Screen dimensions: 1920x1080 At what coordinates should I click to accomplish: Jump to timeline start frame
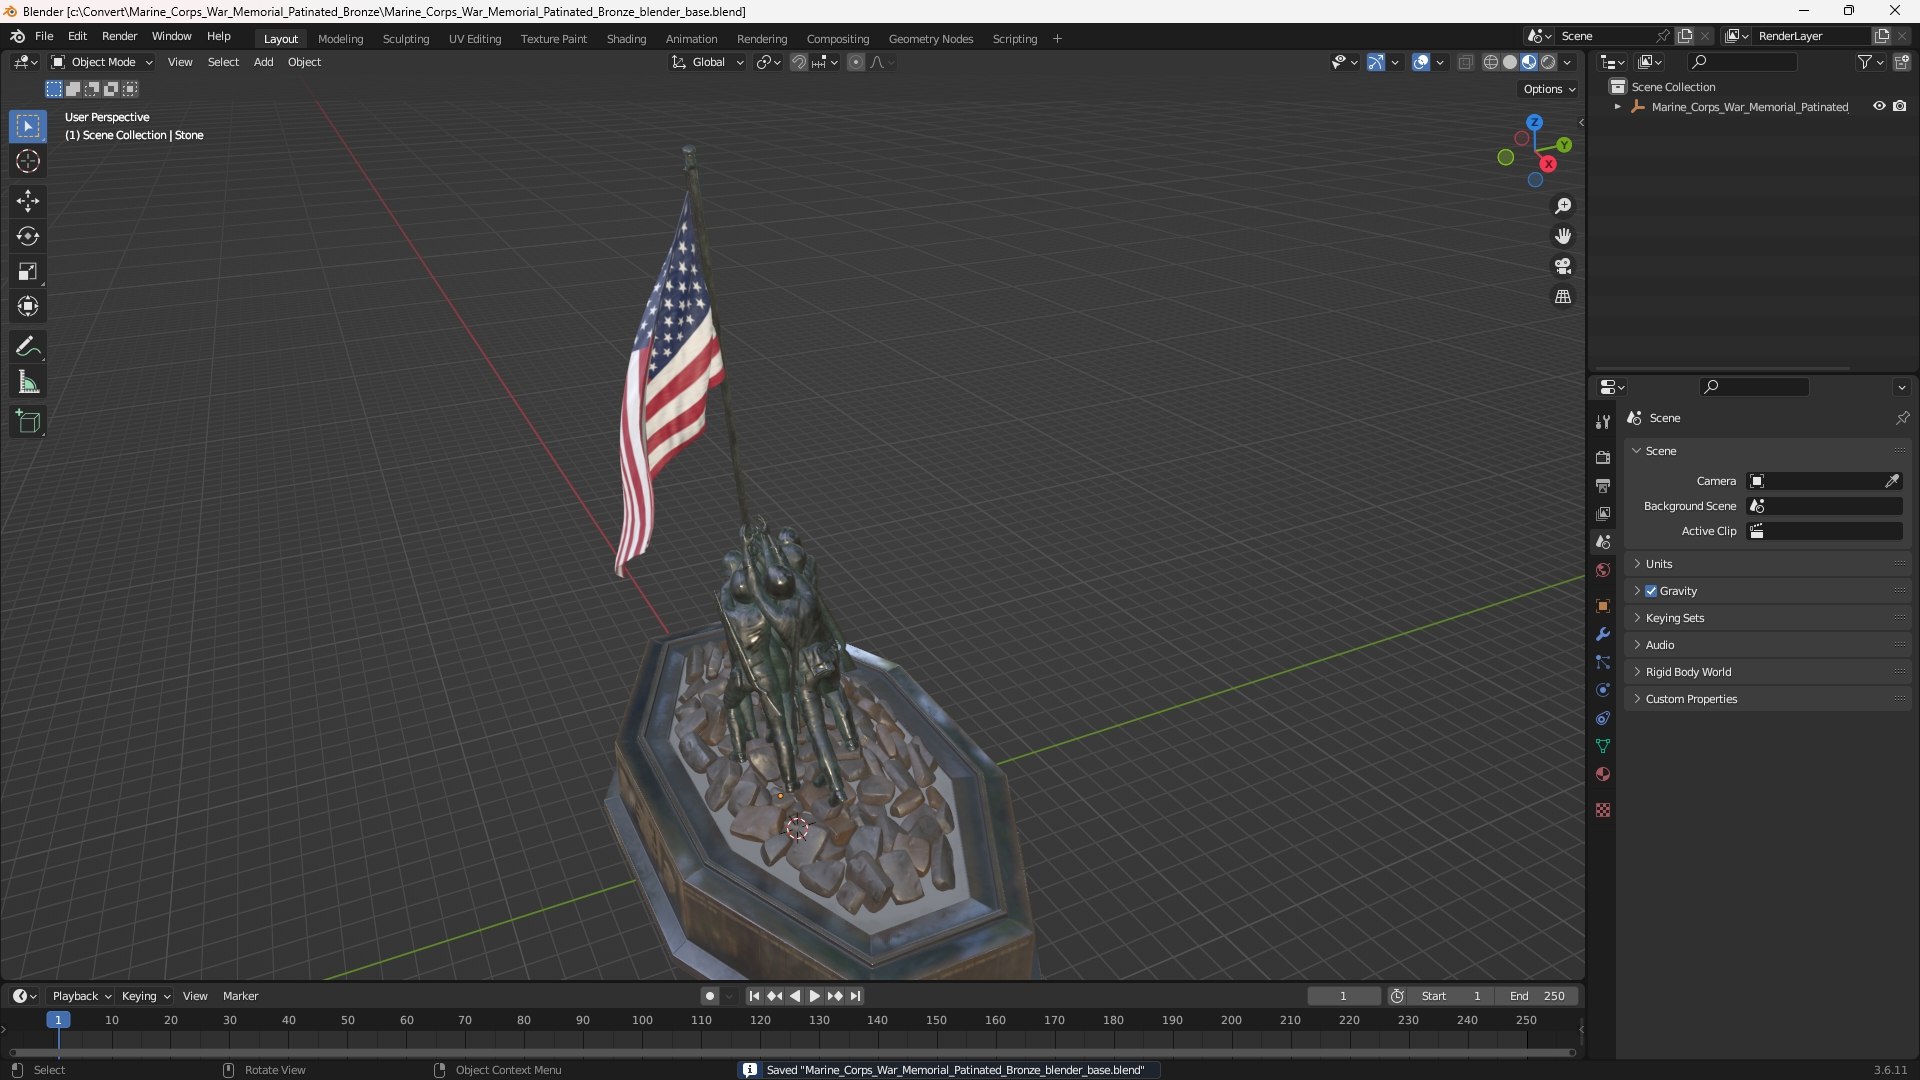pyautogui.click(x=754, y=996)
